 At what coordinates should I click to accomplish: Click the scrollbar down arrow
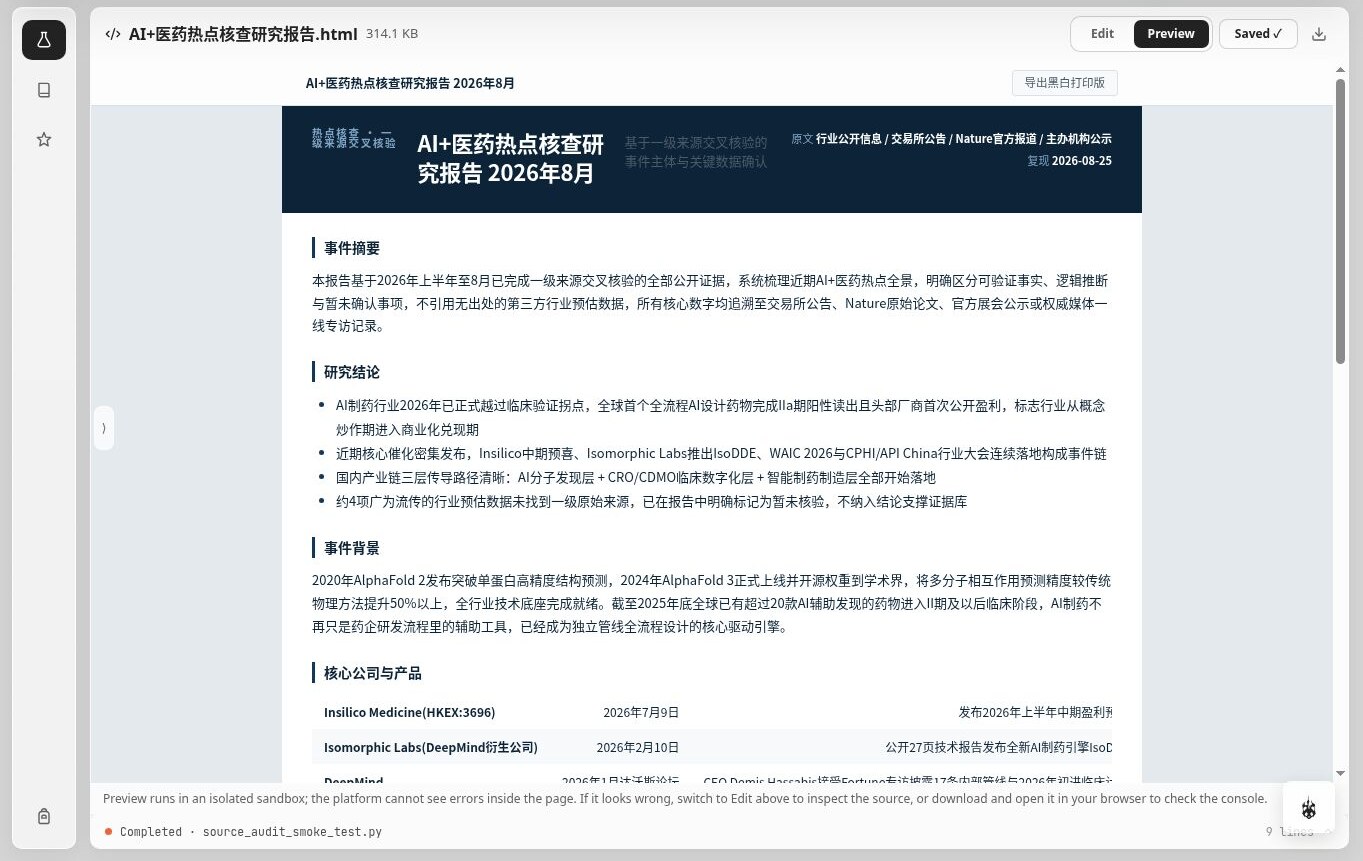1341,773
